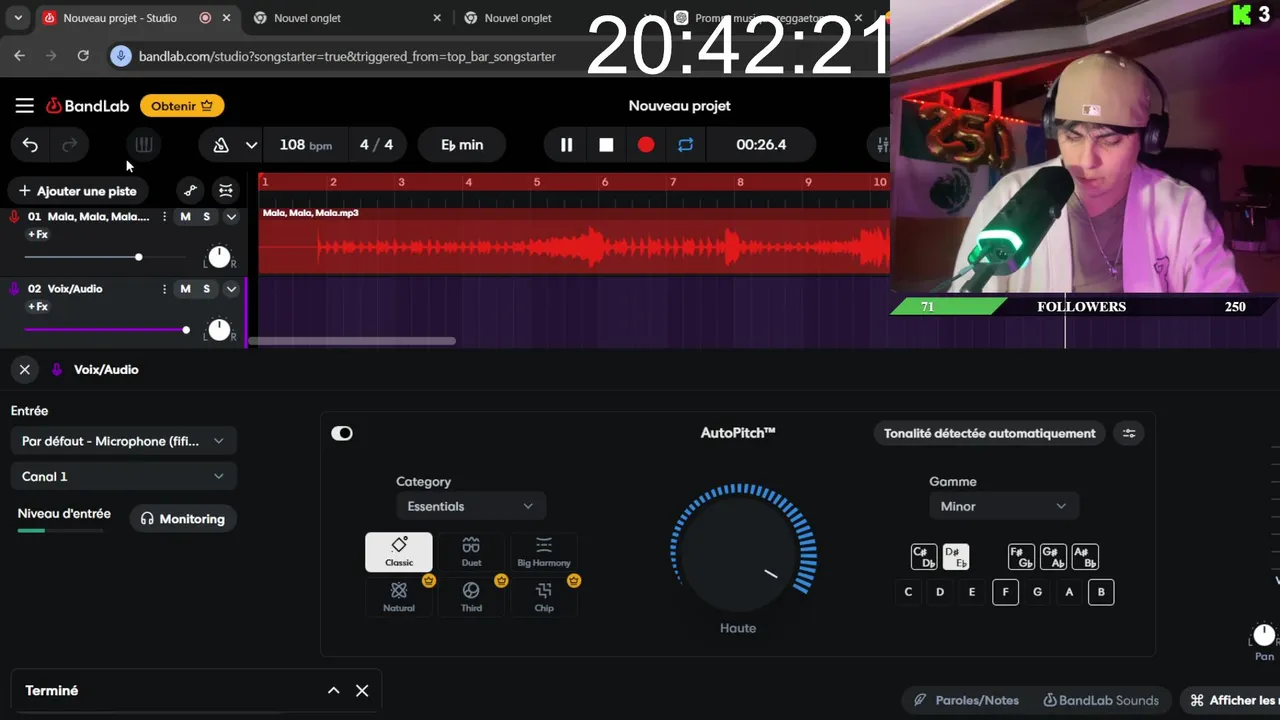1280x720 pixels.
Task: Open the metronome options dropdown arrow
Action: click(x=251, y=145)
